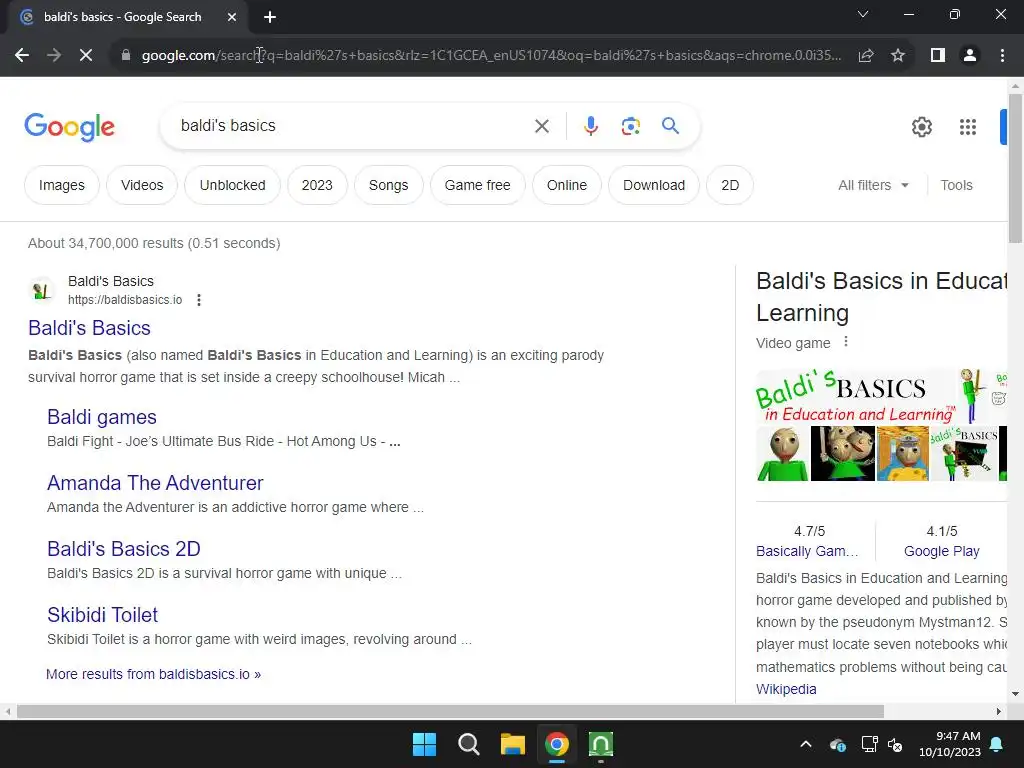Viewport: 1024px width, 768px height.
Task: Bookmark this page with star icon
Action: tap(898, 56)
